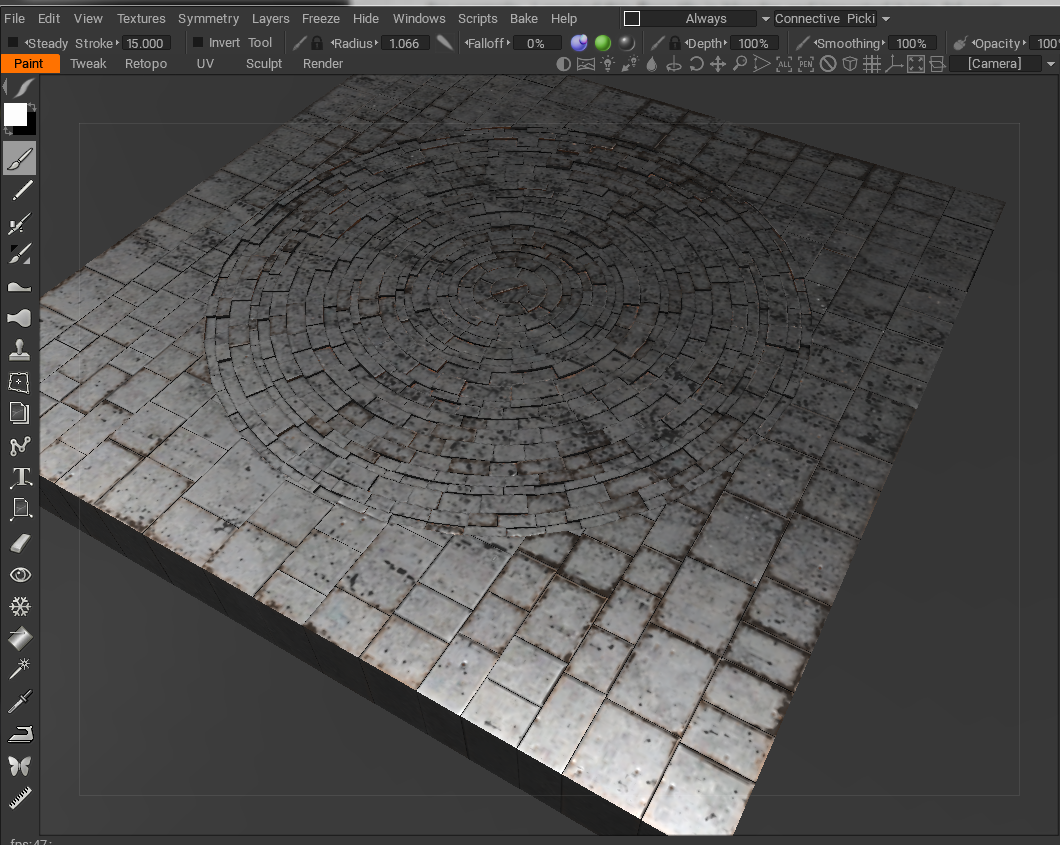Viewport: 1060px width, 845px height.
Task: Select the rectangle selection tool
Action: pos(20,381)
